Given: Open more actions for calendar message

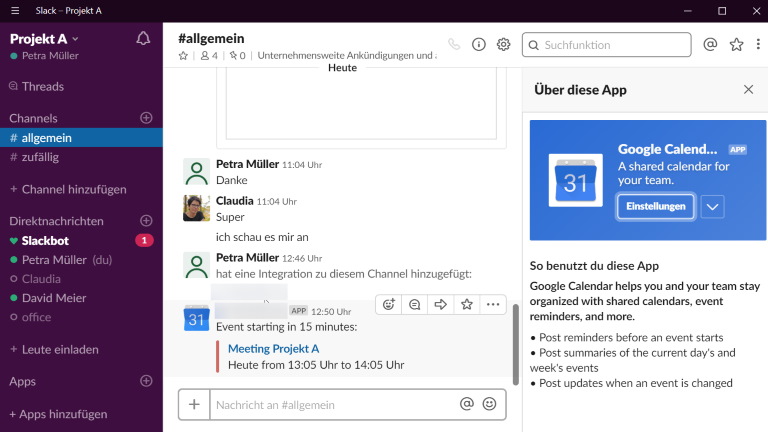Looking at the screenshot, I should [492, 305].
